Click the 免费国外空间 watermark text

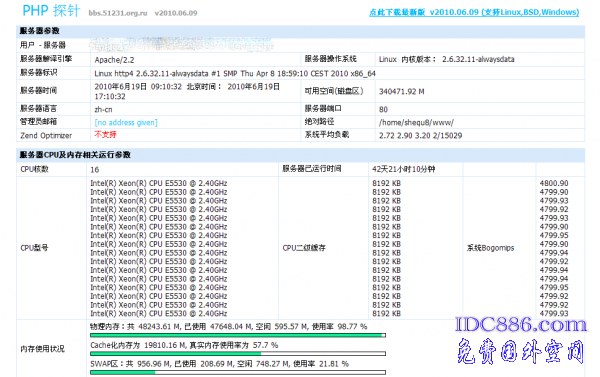coord(520,351)
